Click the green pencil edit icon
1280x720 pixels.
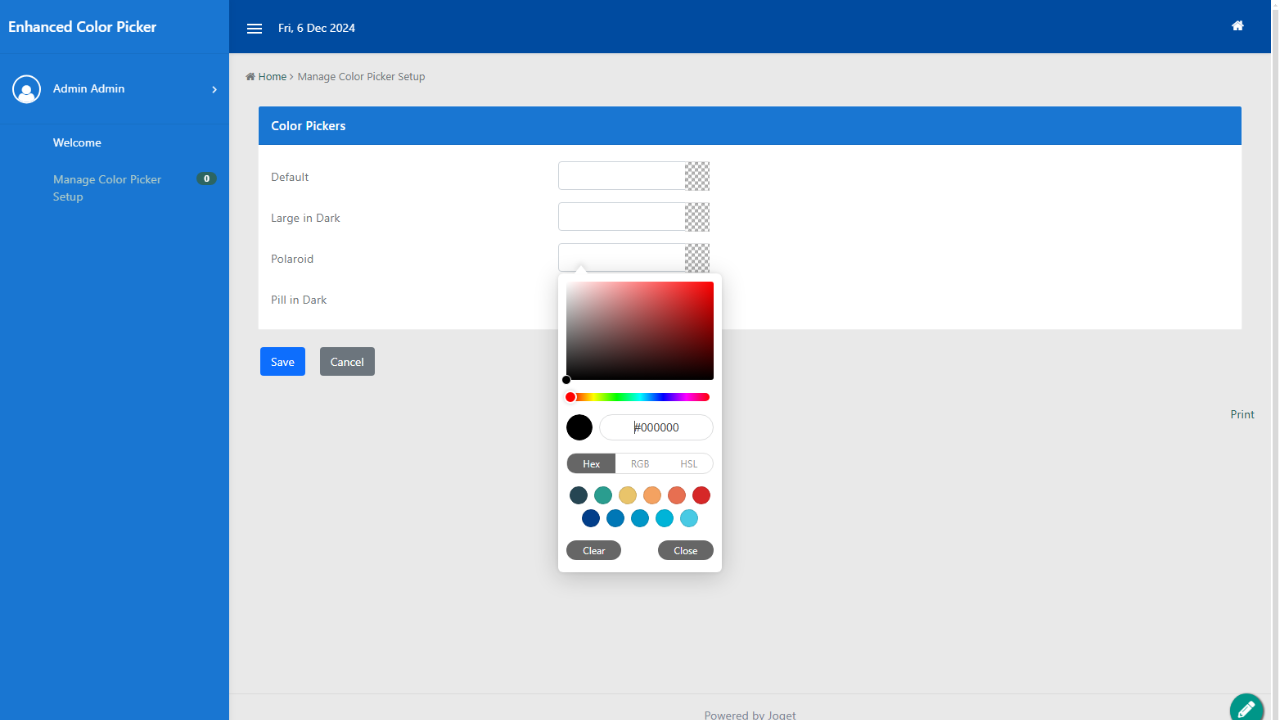click(1246, 708)
